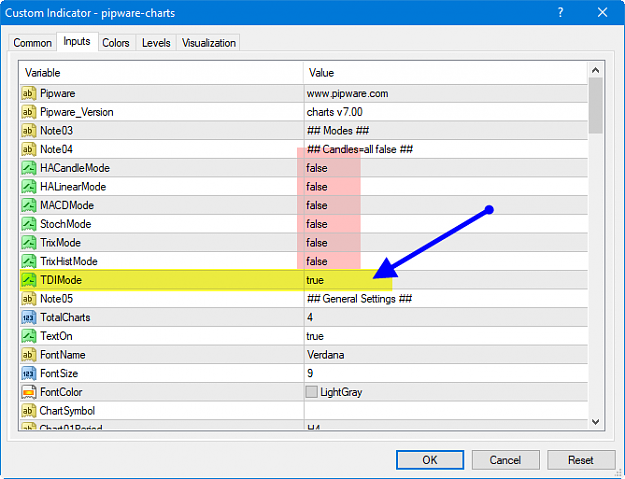Screen dimensions: 625x479
Task: Click the string icon next to Note05
Action: click(x=28, y=299)
